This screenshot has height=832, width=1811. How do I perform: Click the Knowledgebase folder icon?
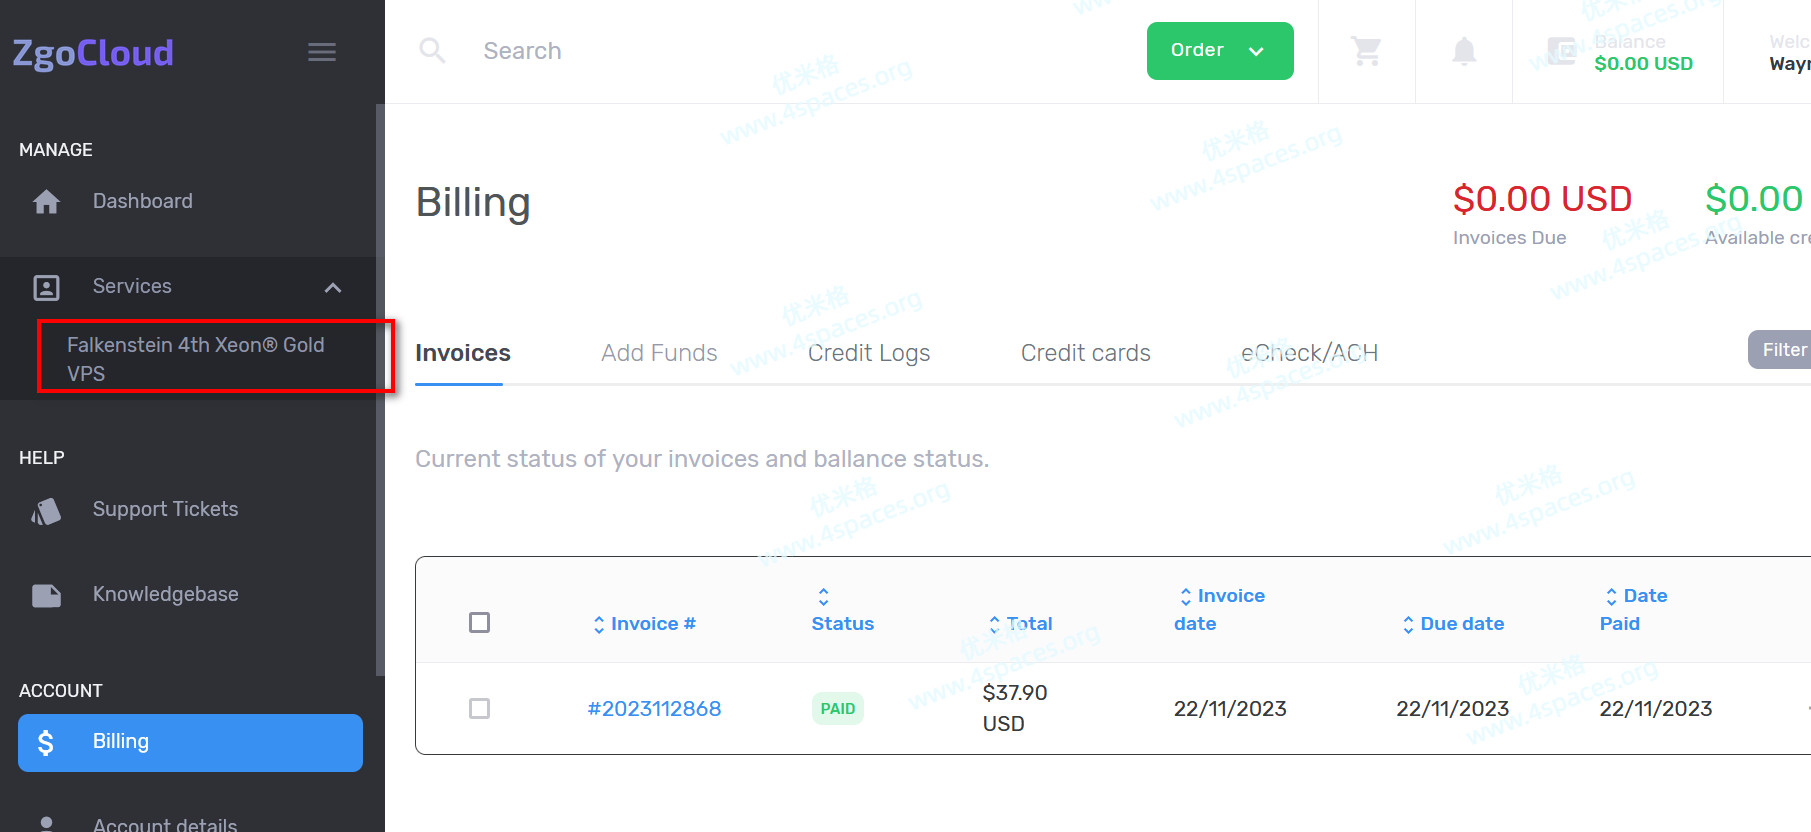click(x=46, y=596)
